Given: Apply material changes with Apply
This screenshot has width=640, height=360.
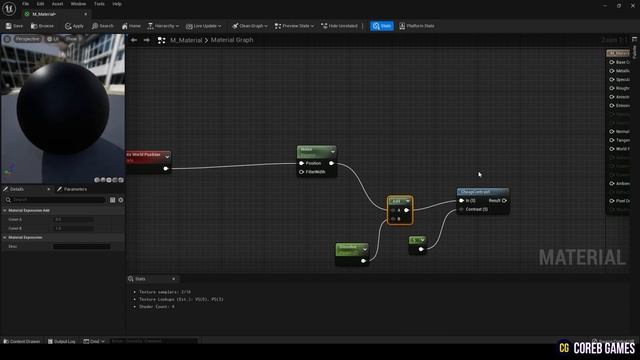Looking at the screenshot, I should (x=74, y=26).
